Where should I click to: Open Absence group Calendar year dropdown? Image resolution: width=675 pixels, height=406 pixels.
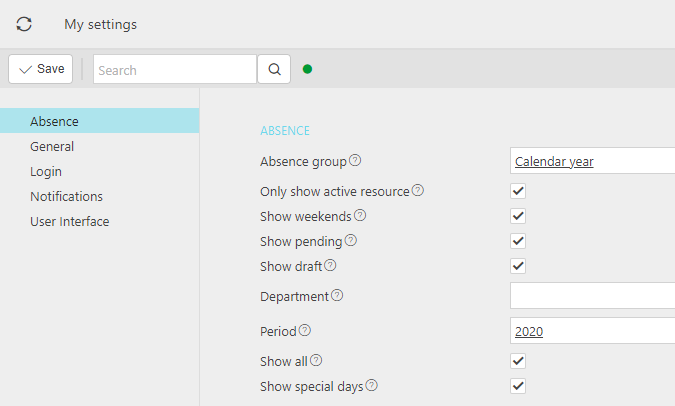coord(592,161)
